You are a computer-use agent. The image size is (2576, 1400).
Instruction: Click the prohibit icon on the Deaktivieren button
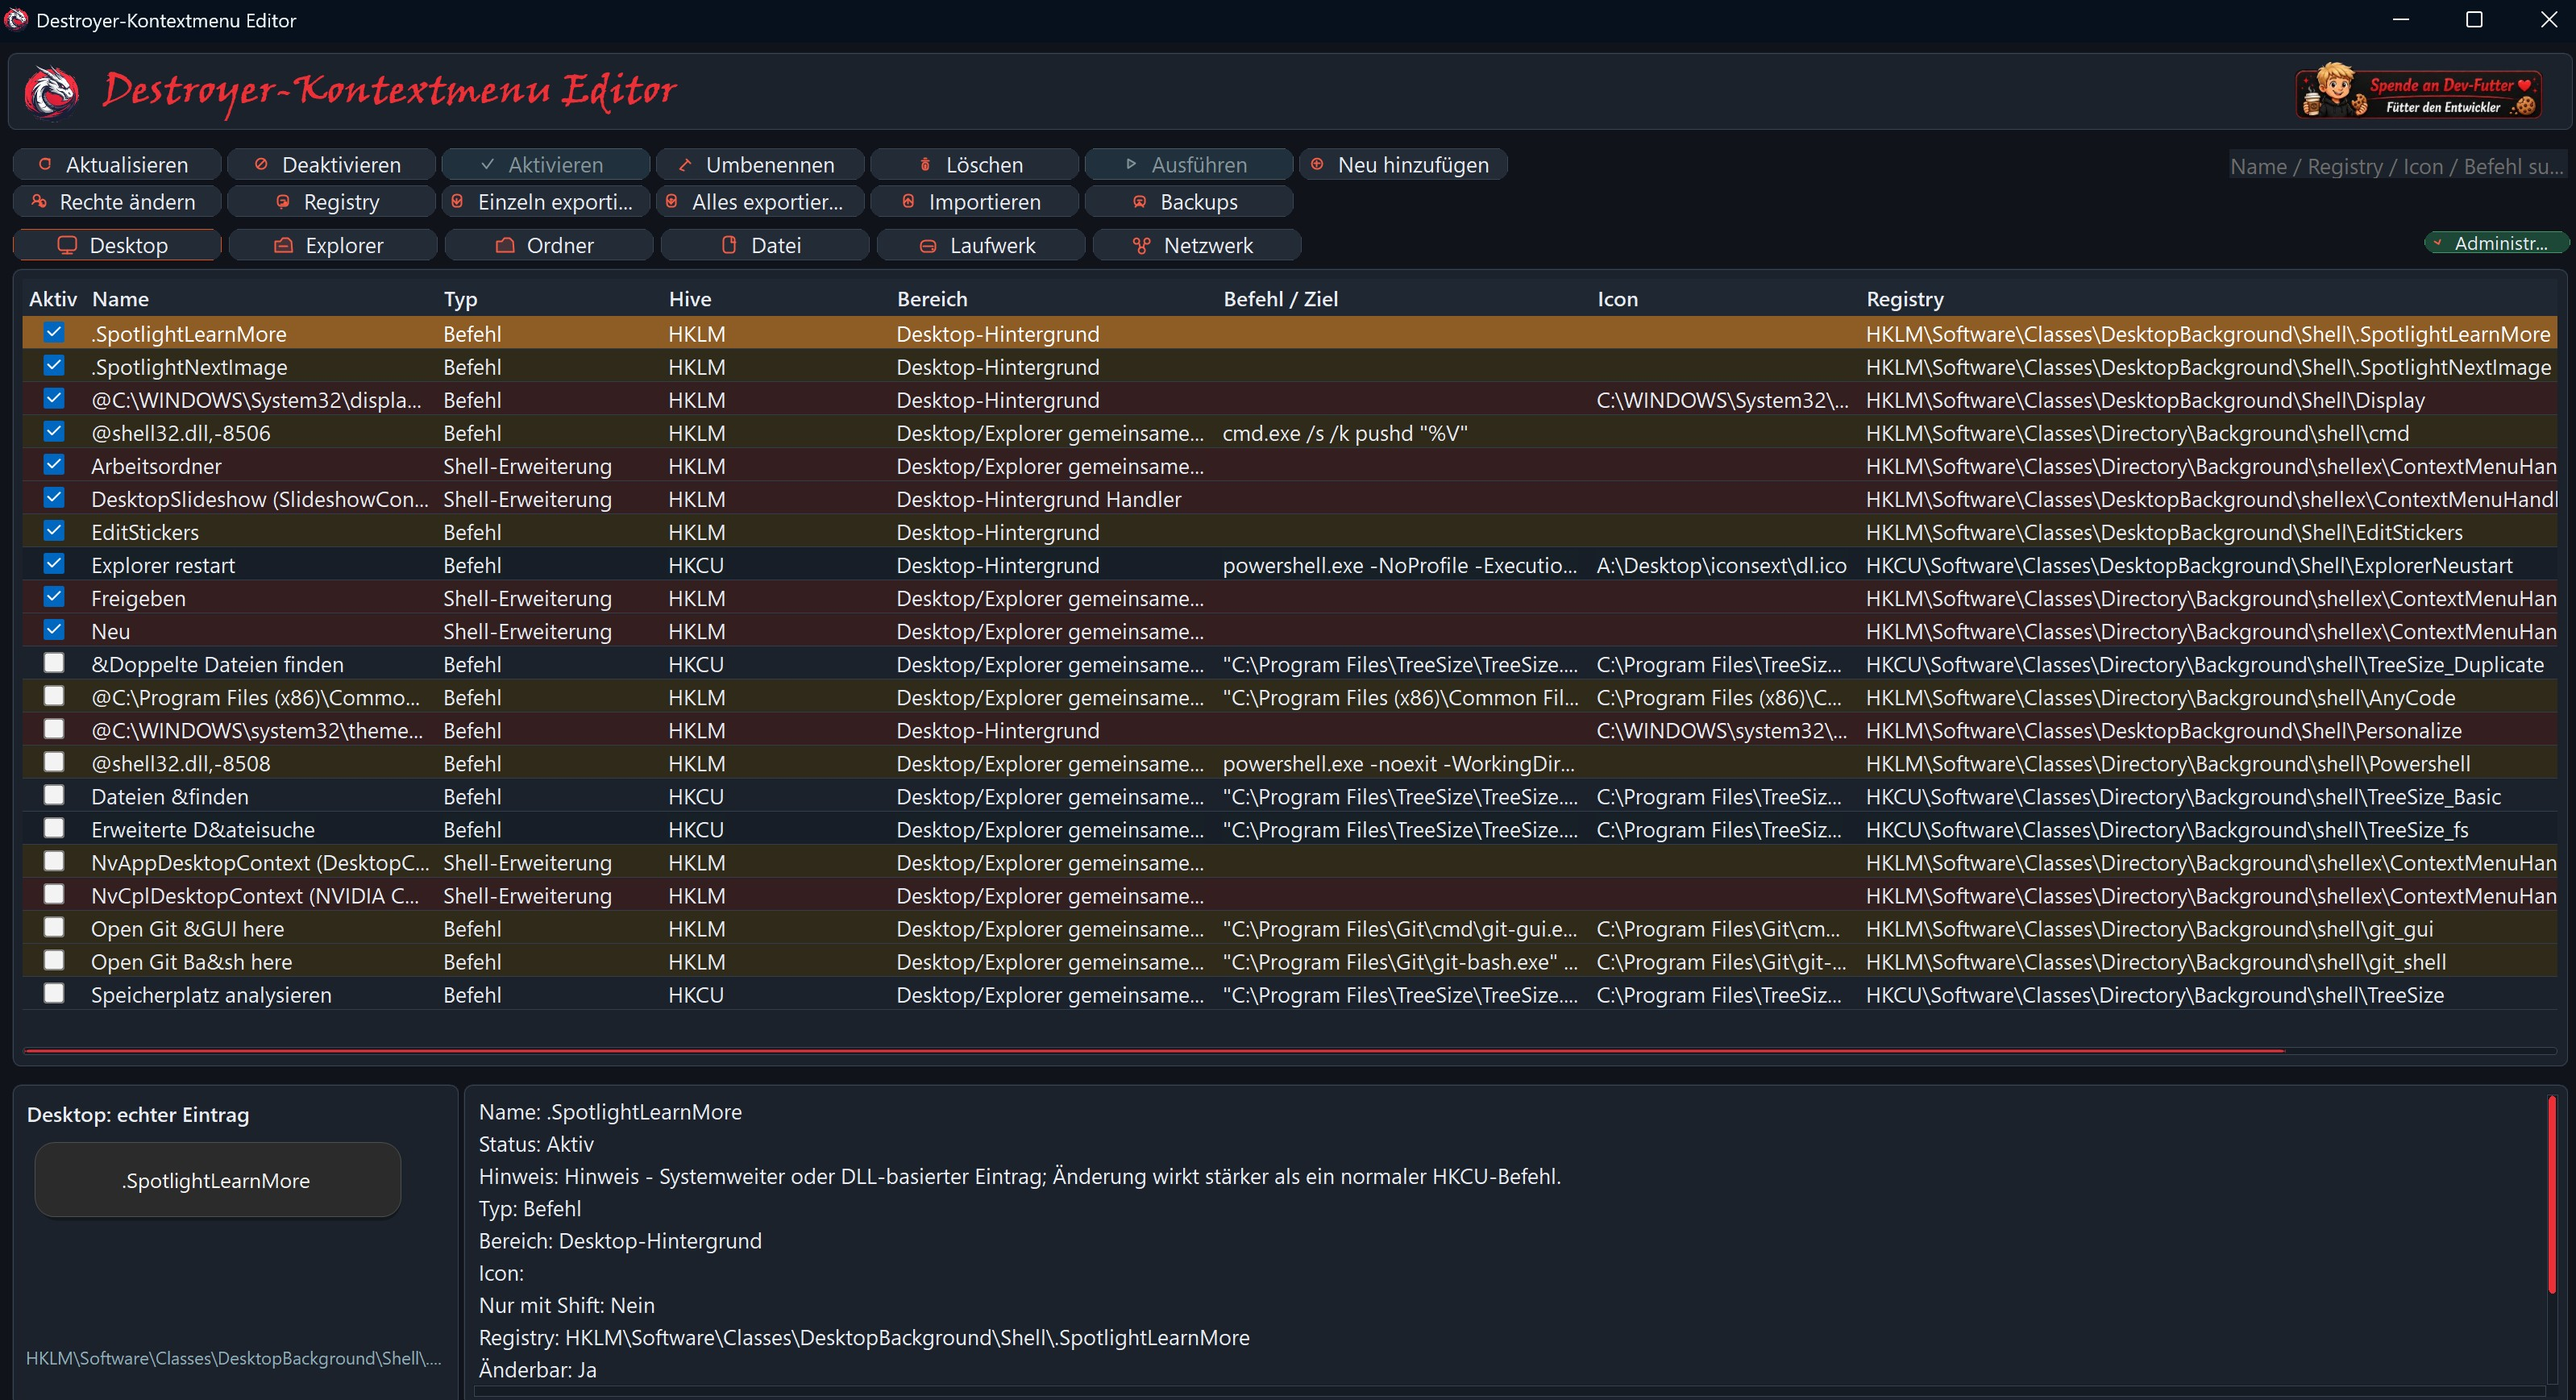click(261, 164)
